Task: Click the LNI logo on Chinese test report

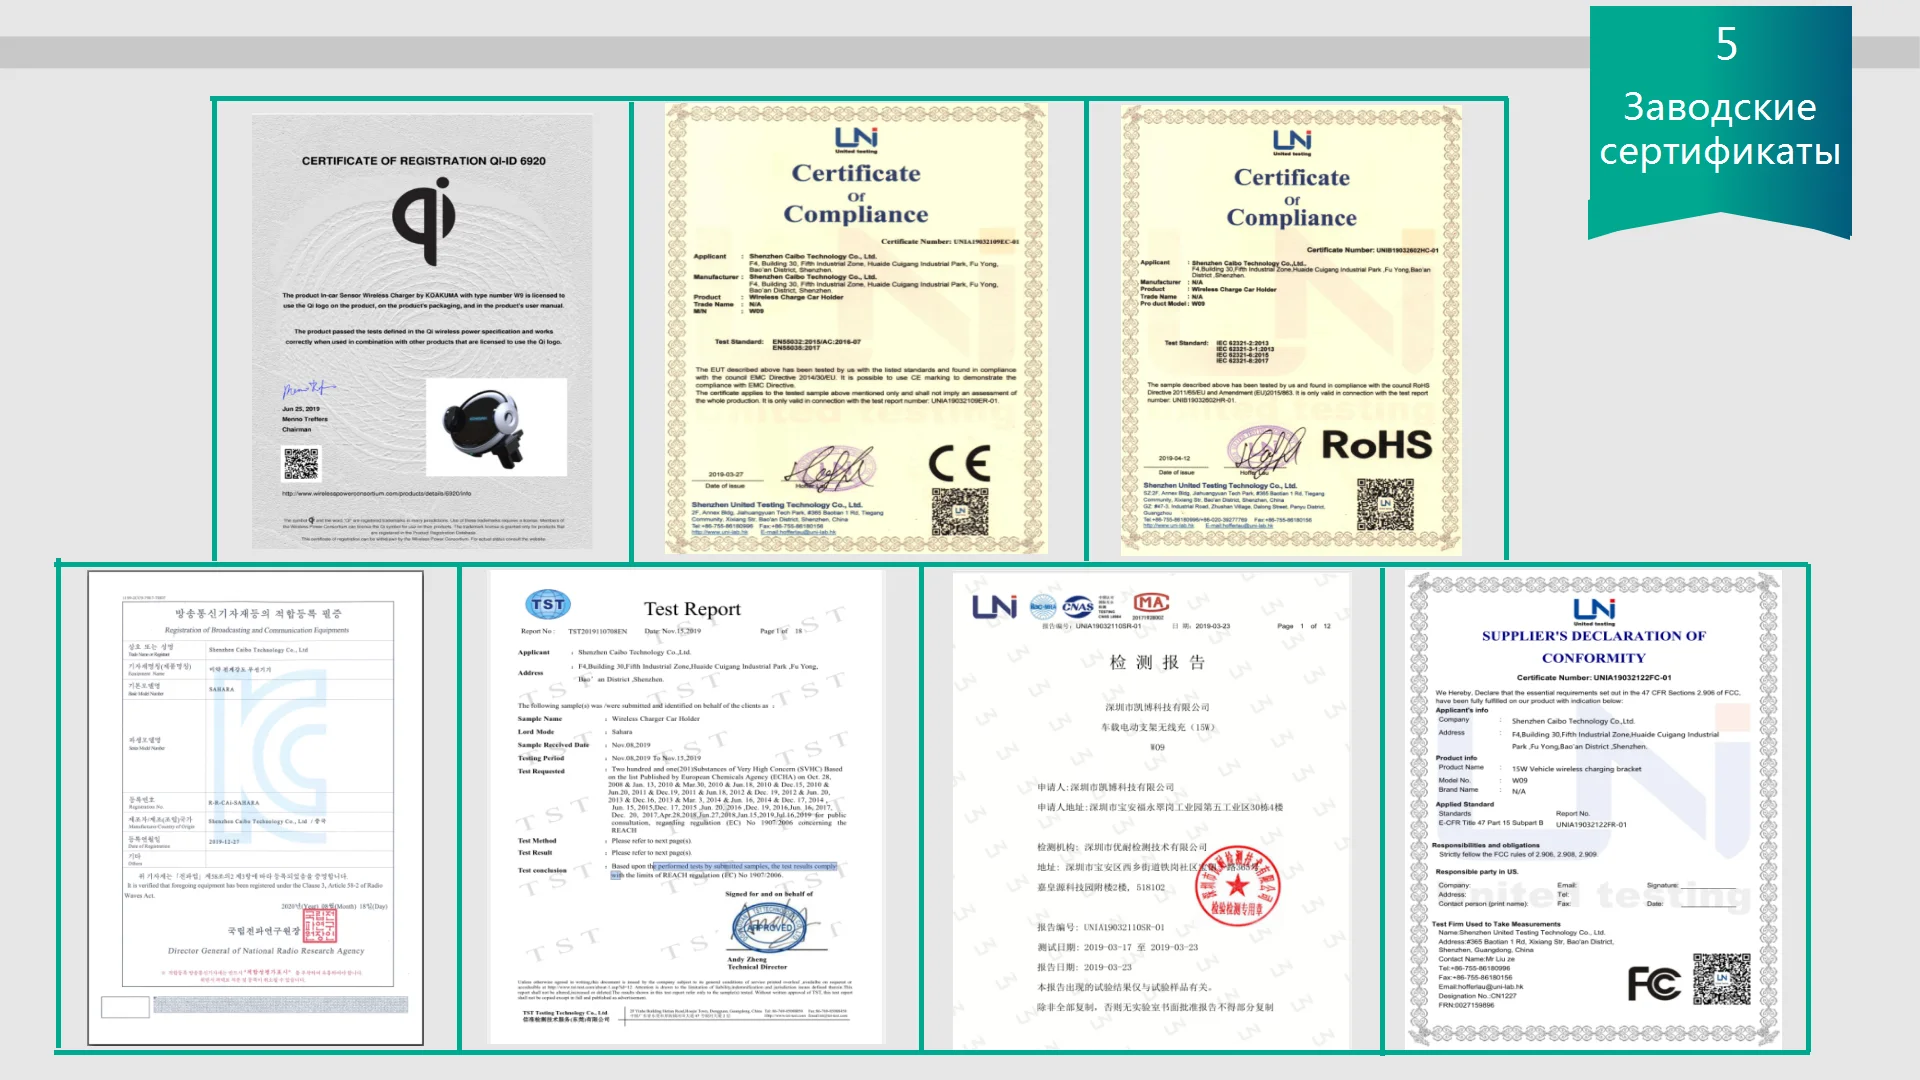Action: pyautogui.click(x=994, y=606)
